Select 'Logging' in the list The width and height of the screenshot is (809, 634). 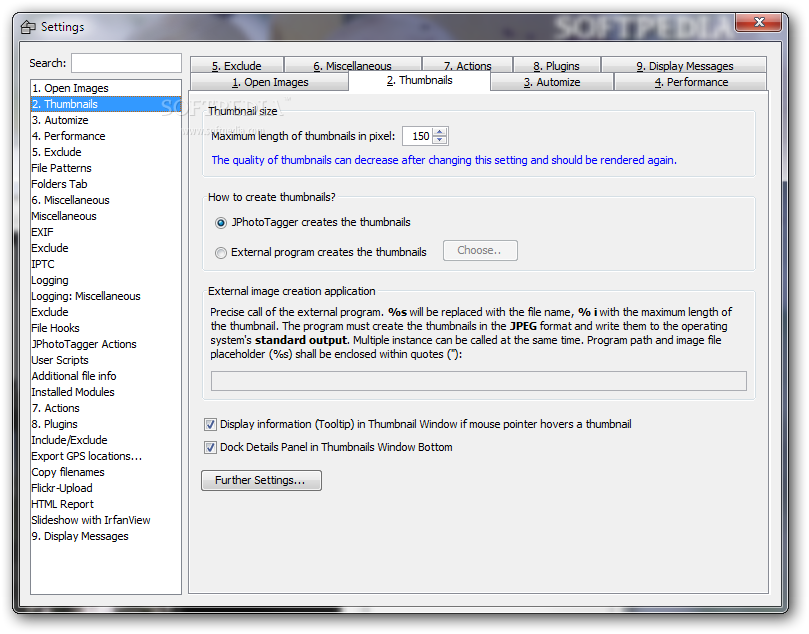(x=106, y=280)
